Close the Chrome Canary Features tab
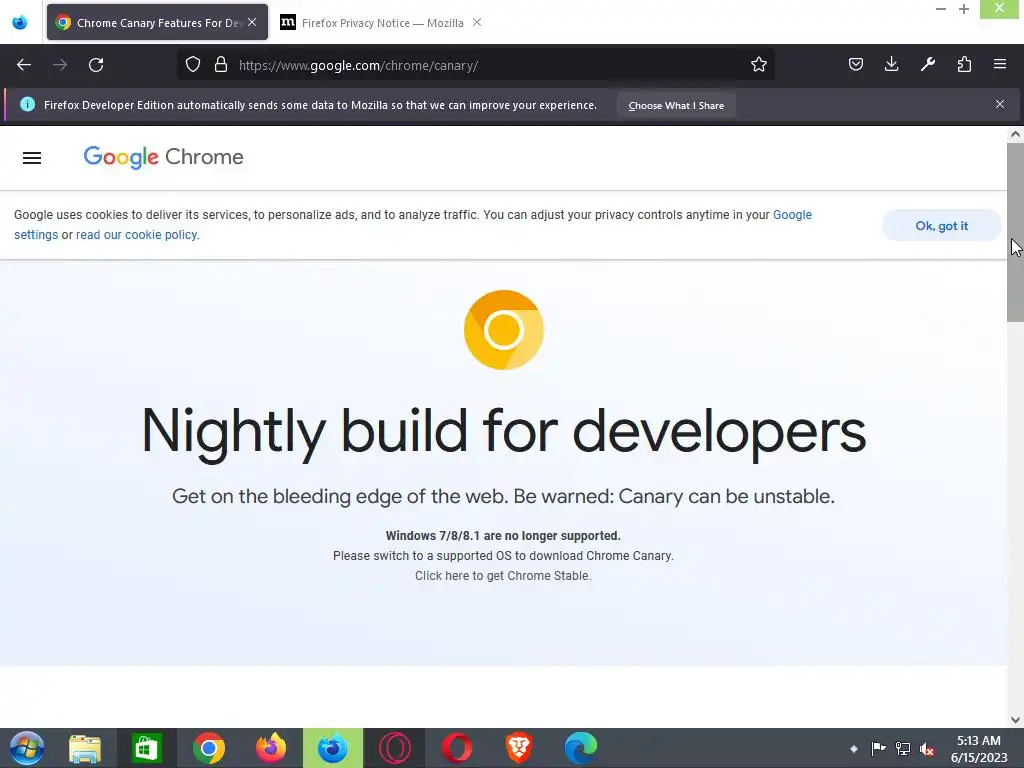Image resolution: width=1024 pixels, height=768 pixels. pyautogui.click(x=252, y=22)
